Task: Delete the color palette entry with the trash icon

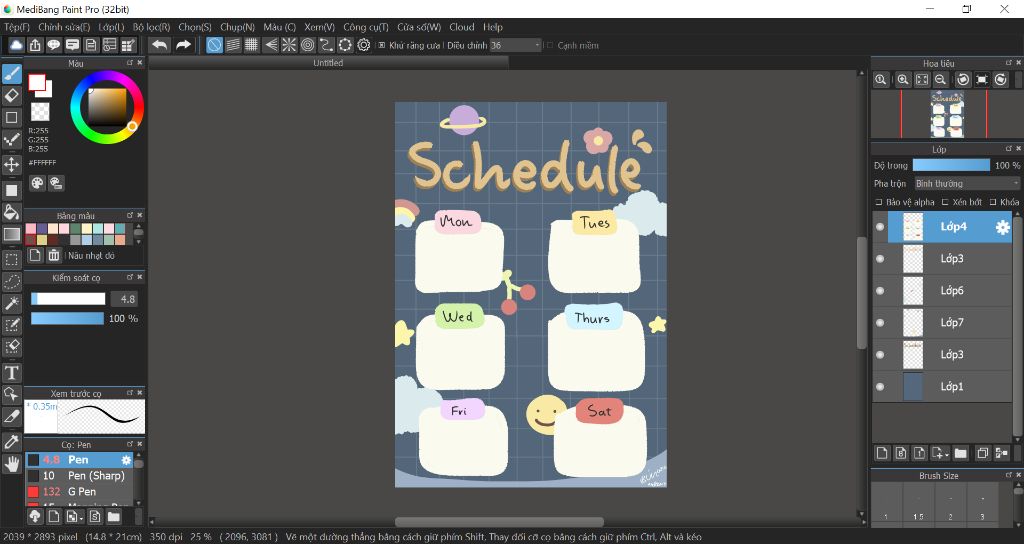Action: point(54,255)
